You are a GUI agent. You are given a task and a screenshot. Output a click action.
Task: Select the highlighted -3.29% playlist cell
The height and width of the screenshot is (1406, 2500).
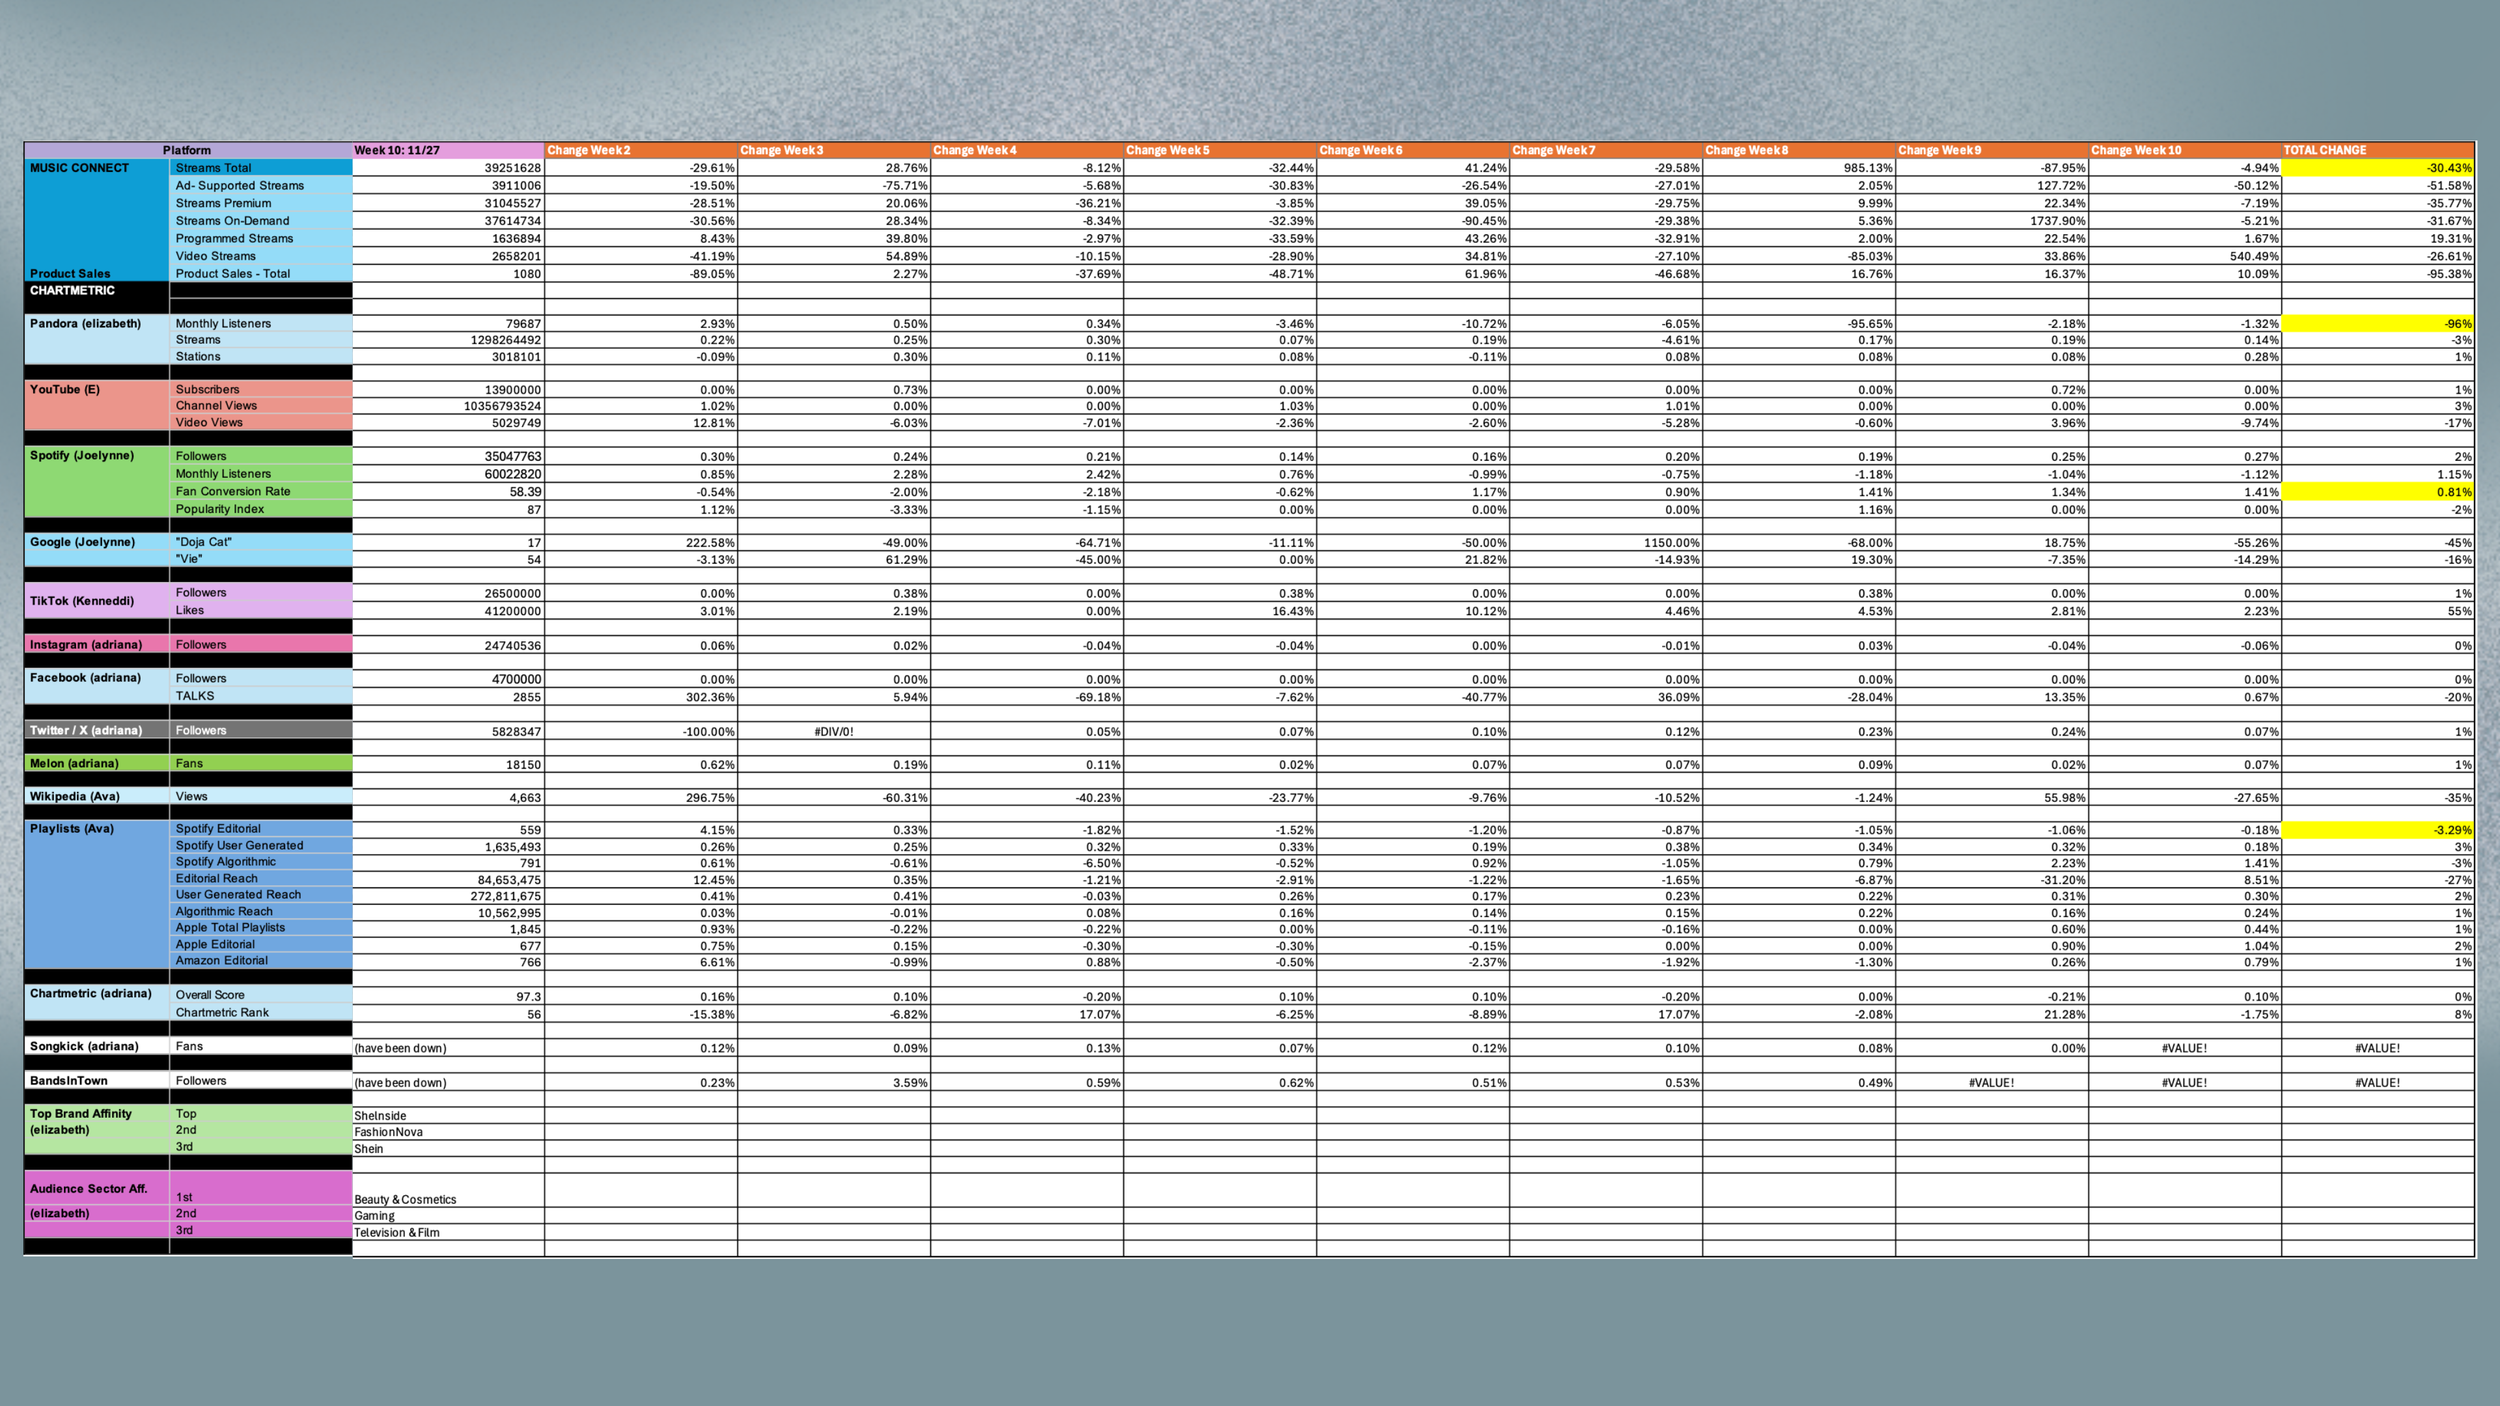(x=2378, y=830)
